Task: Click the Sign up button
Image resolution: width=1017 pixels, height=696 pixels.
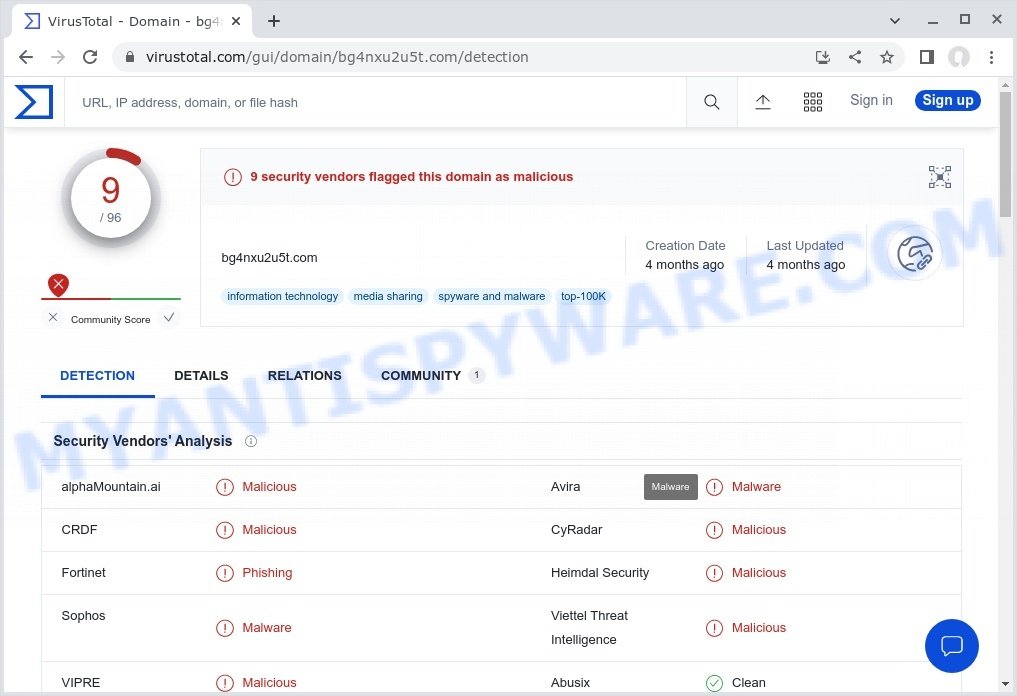Action: pyautogui.click(x=948, y=100)
